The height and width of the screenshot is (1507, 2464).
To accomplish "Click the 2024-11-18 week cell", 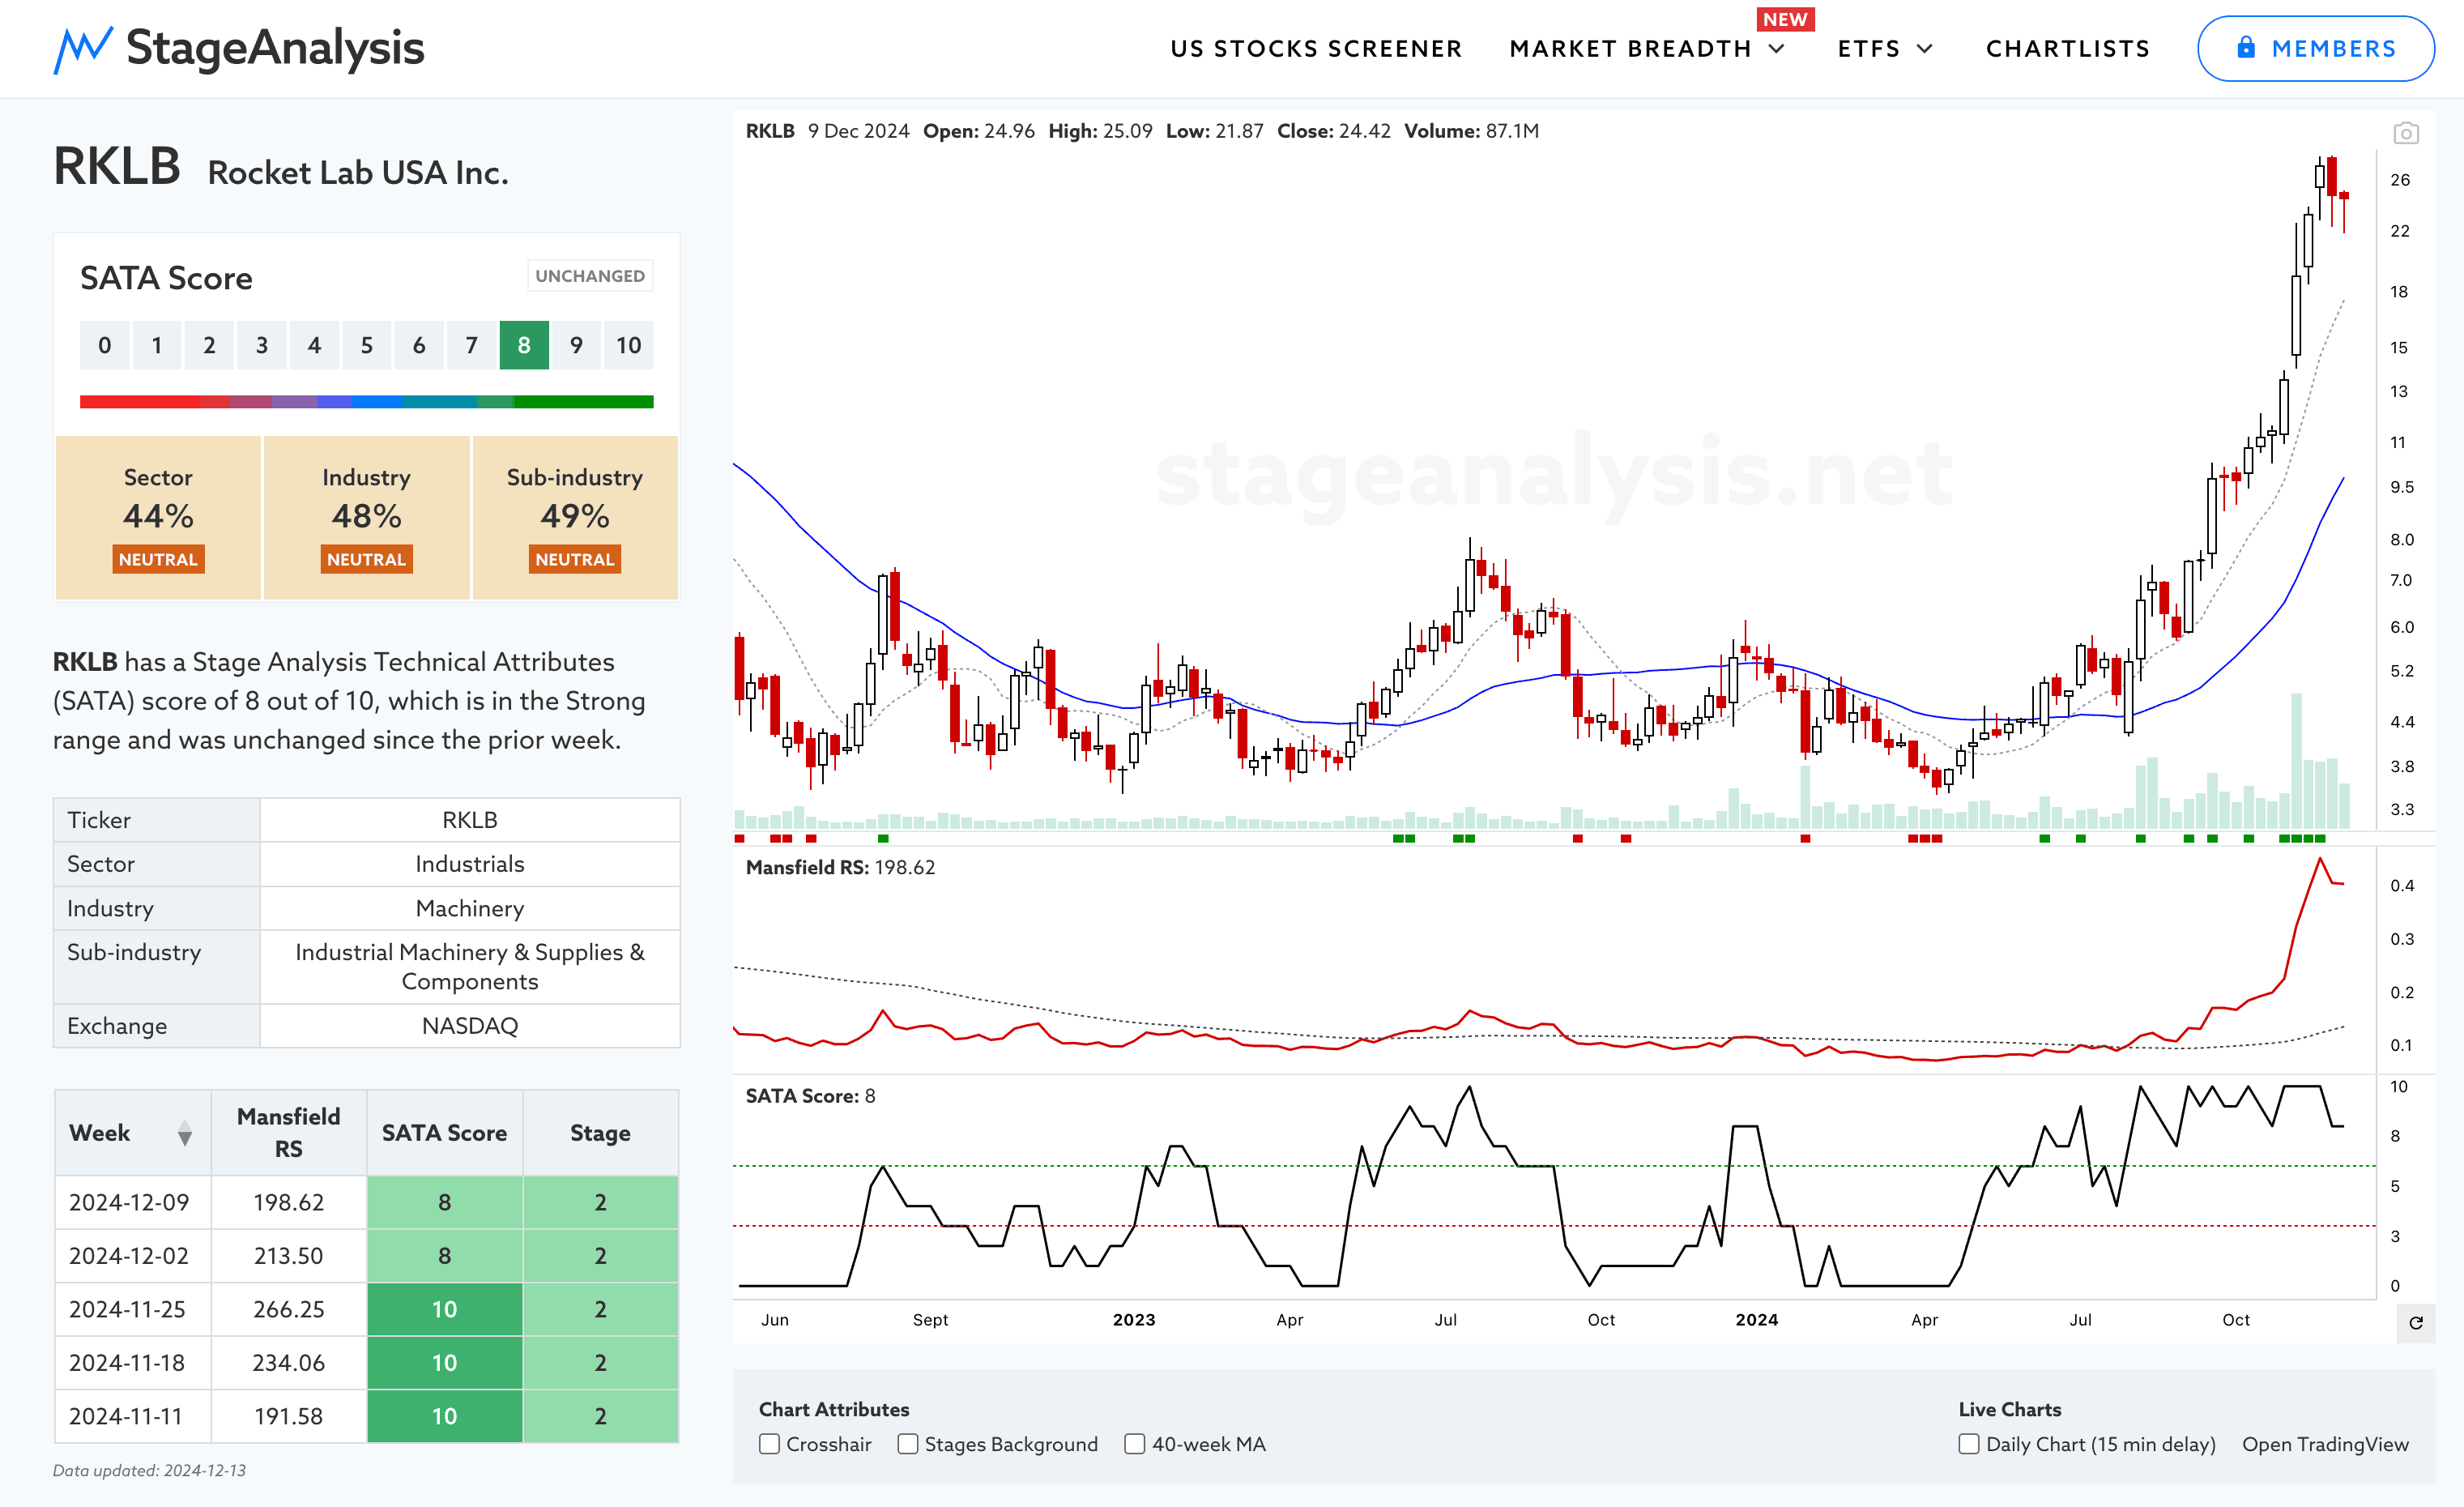I will click(132, 1363).
